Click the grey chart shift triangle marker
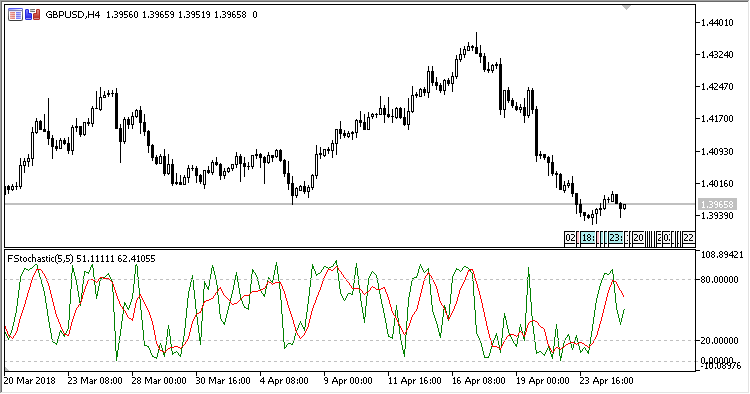 pos(626,8)
